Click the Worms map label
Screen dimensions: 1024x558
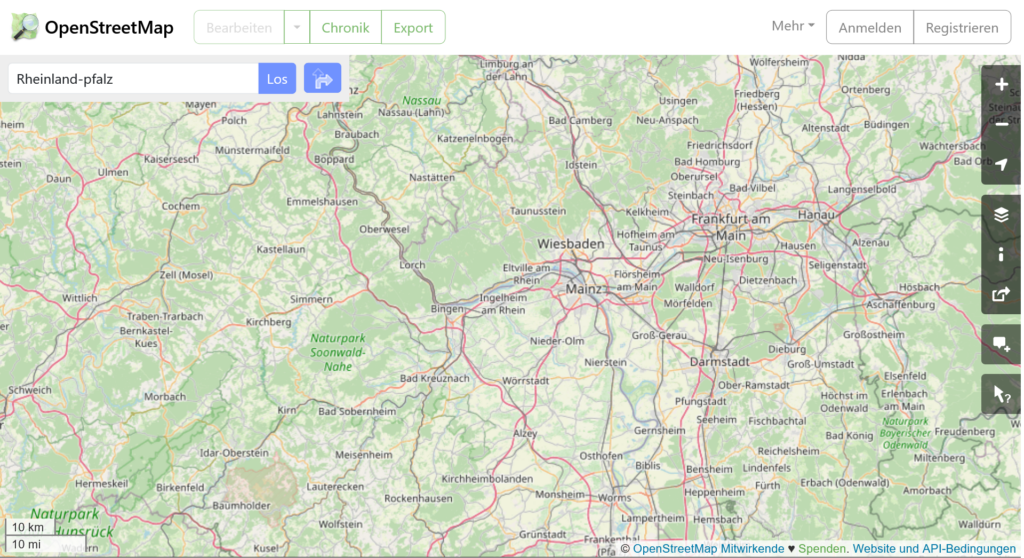614,497
